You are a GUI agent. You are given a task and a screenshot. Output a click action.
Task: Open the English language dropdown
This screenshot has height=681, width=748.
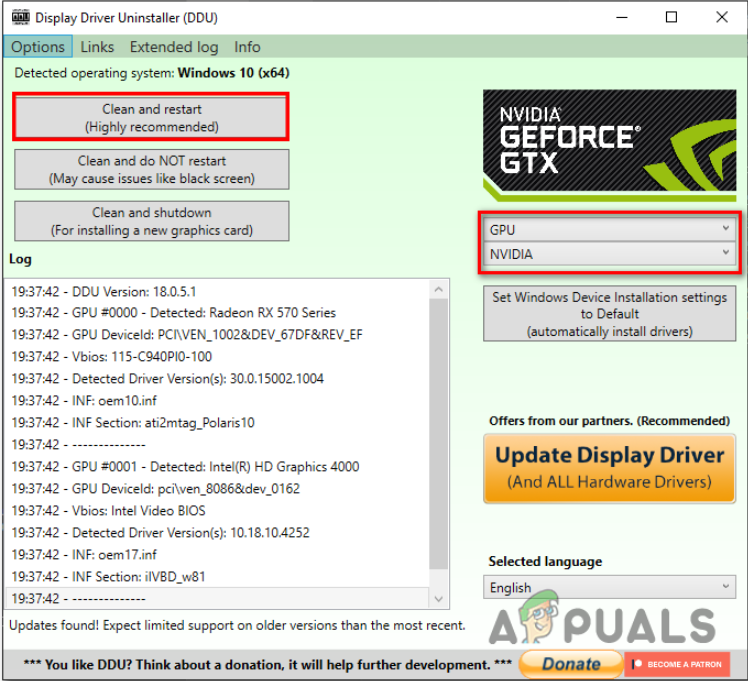[x=609, y=587]
